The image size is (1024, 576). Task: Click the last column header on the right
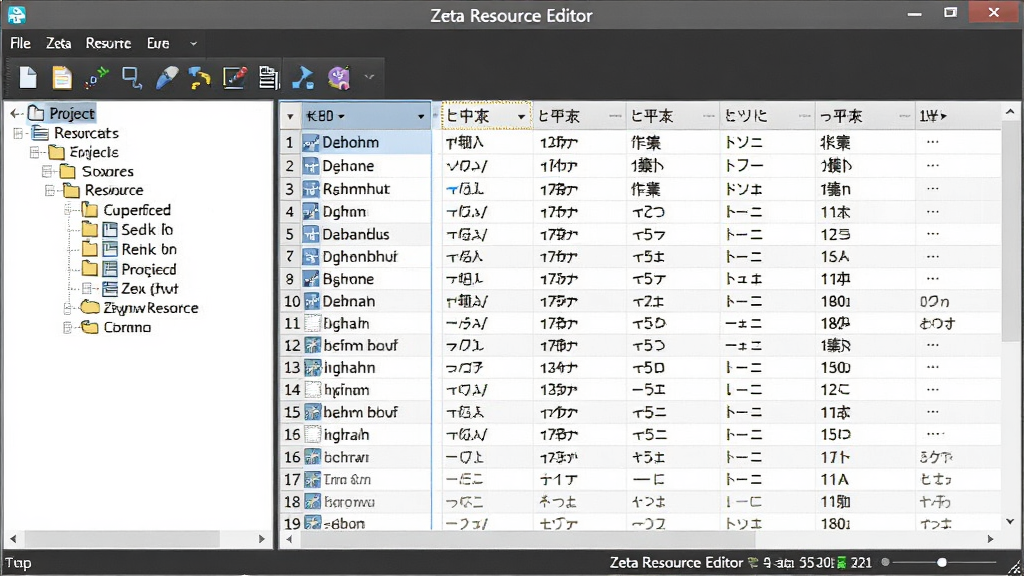point(933,116)
